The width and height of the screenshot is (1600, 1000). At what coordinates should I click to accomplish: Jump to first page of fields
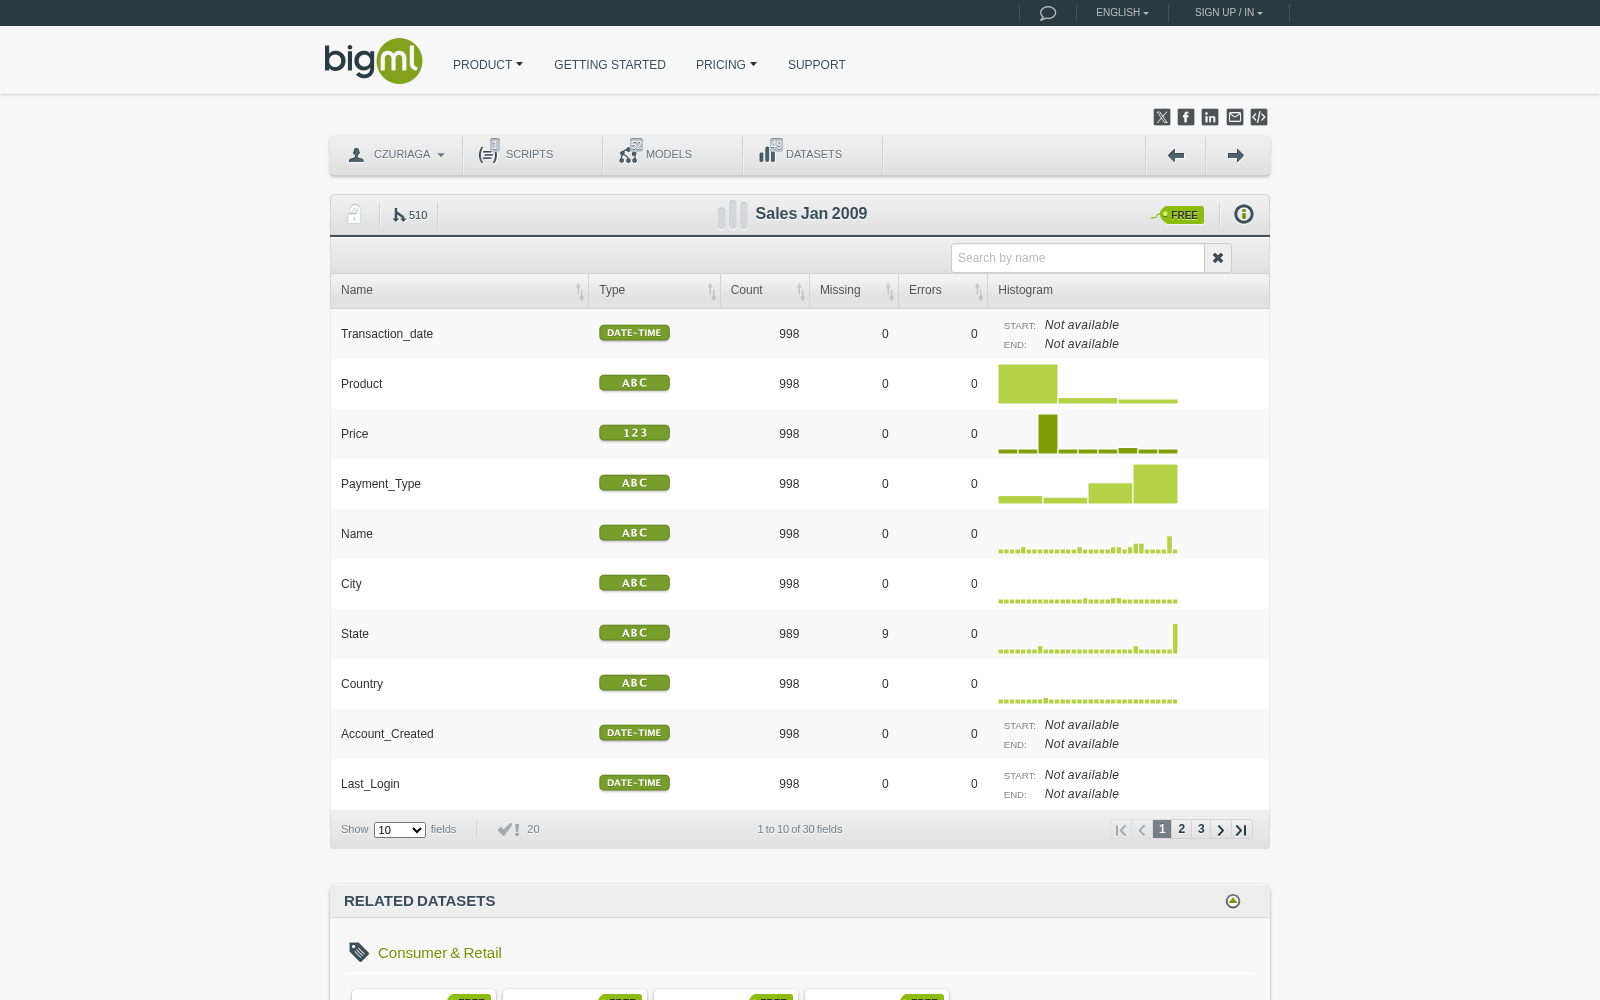click(x=1121, y=829)
